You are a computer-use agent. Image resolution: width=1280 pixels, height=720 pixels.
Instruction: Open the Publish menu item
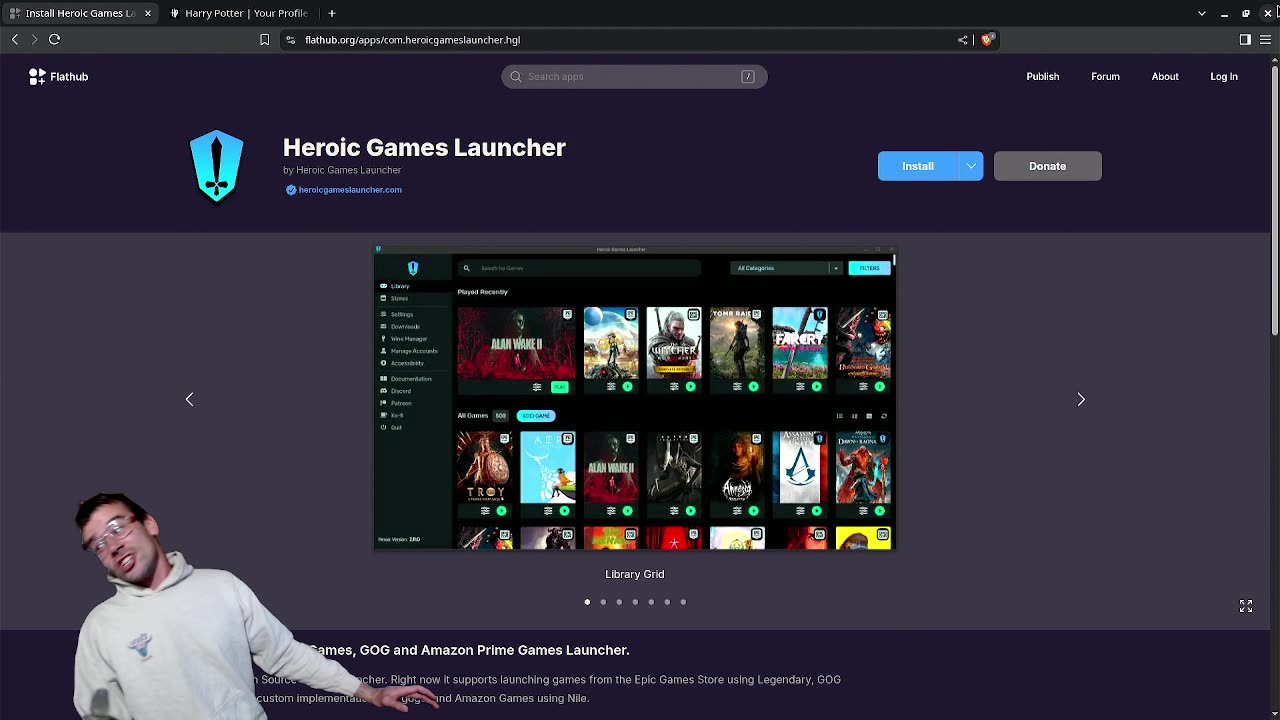1042,76
